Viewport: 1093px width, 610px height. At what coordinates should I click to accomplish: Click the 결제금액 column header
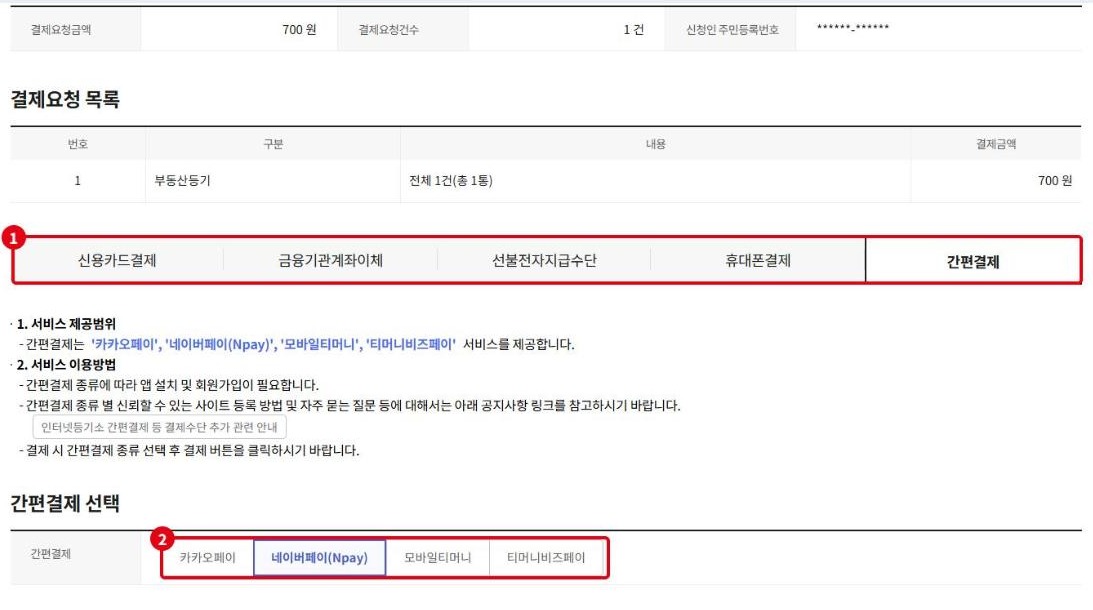point(996,144)
